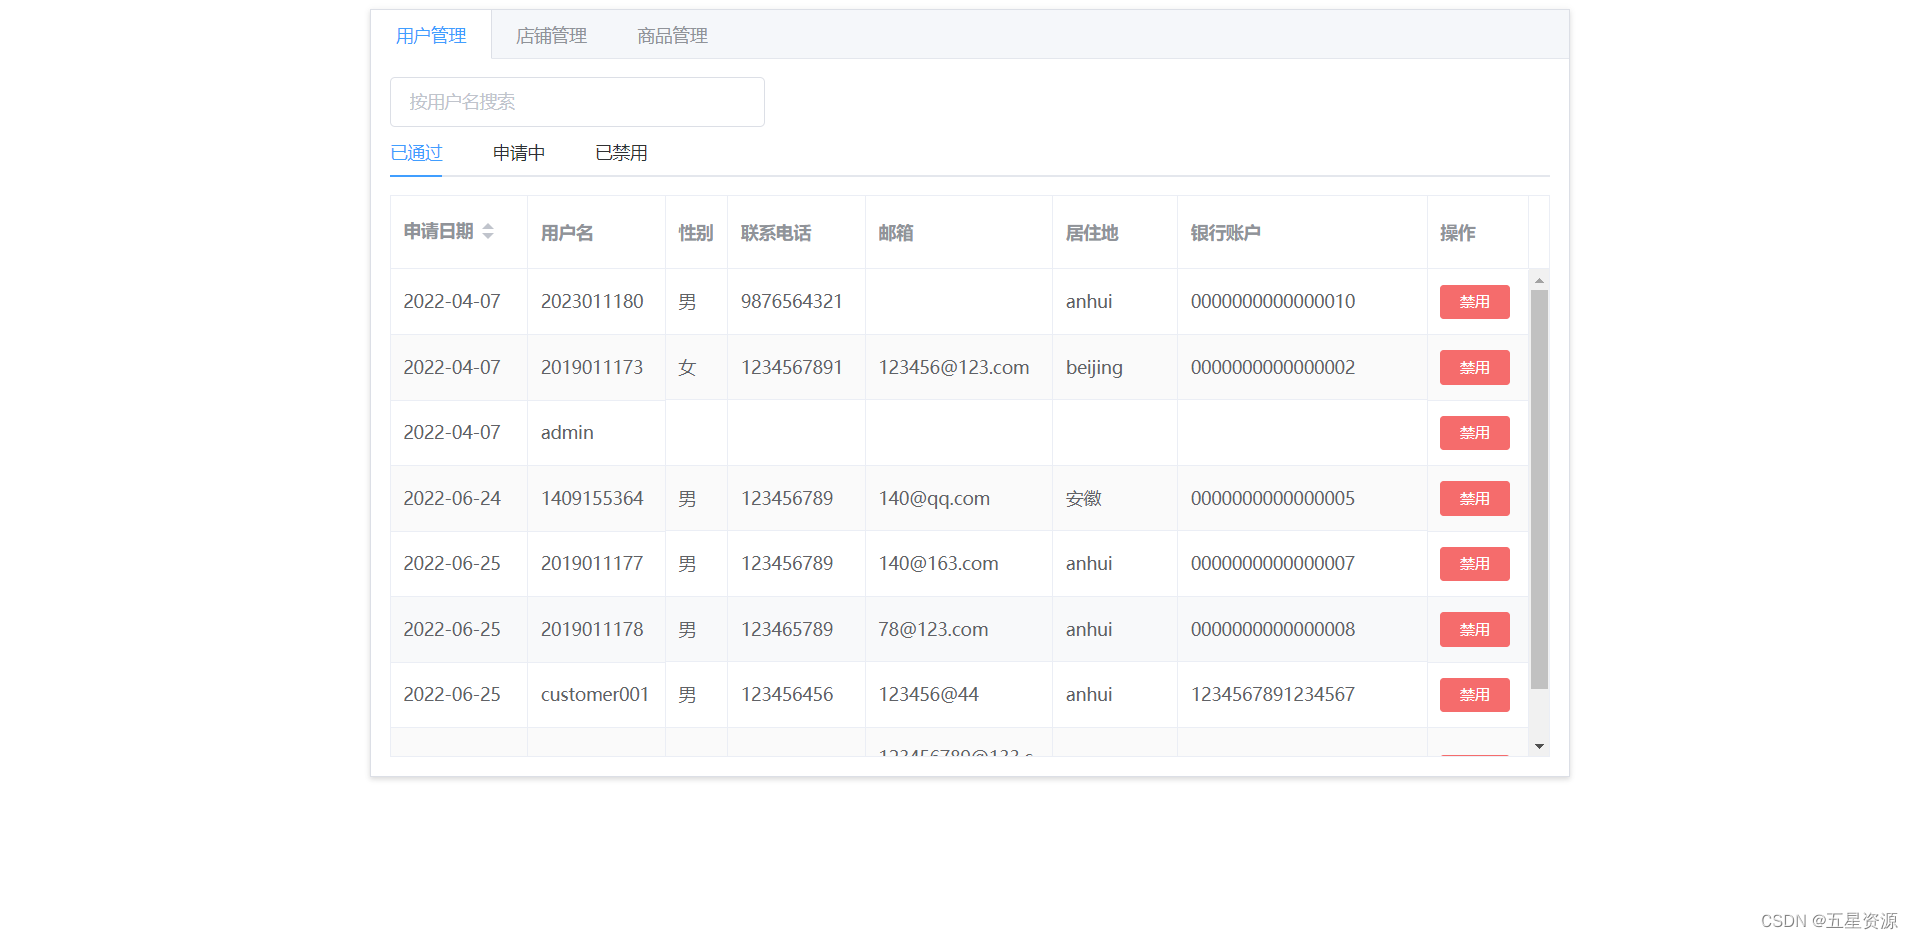
Task: Disable user 2019011173 with 禁用 button
Action: point(1473,367)
